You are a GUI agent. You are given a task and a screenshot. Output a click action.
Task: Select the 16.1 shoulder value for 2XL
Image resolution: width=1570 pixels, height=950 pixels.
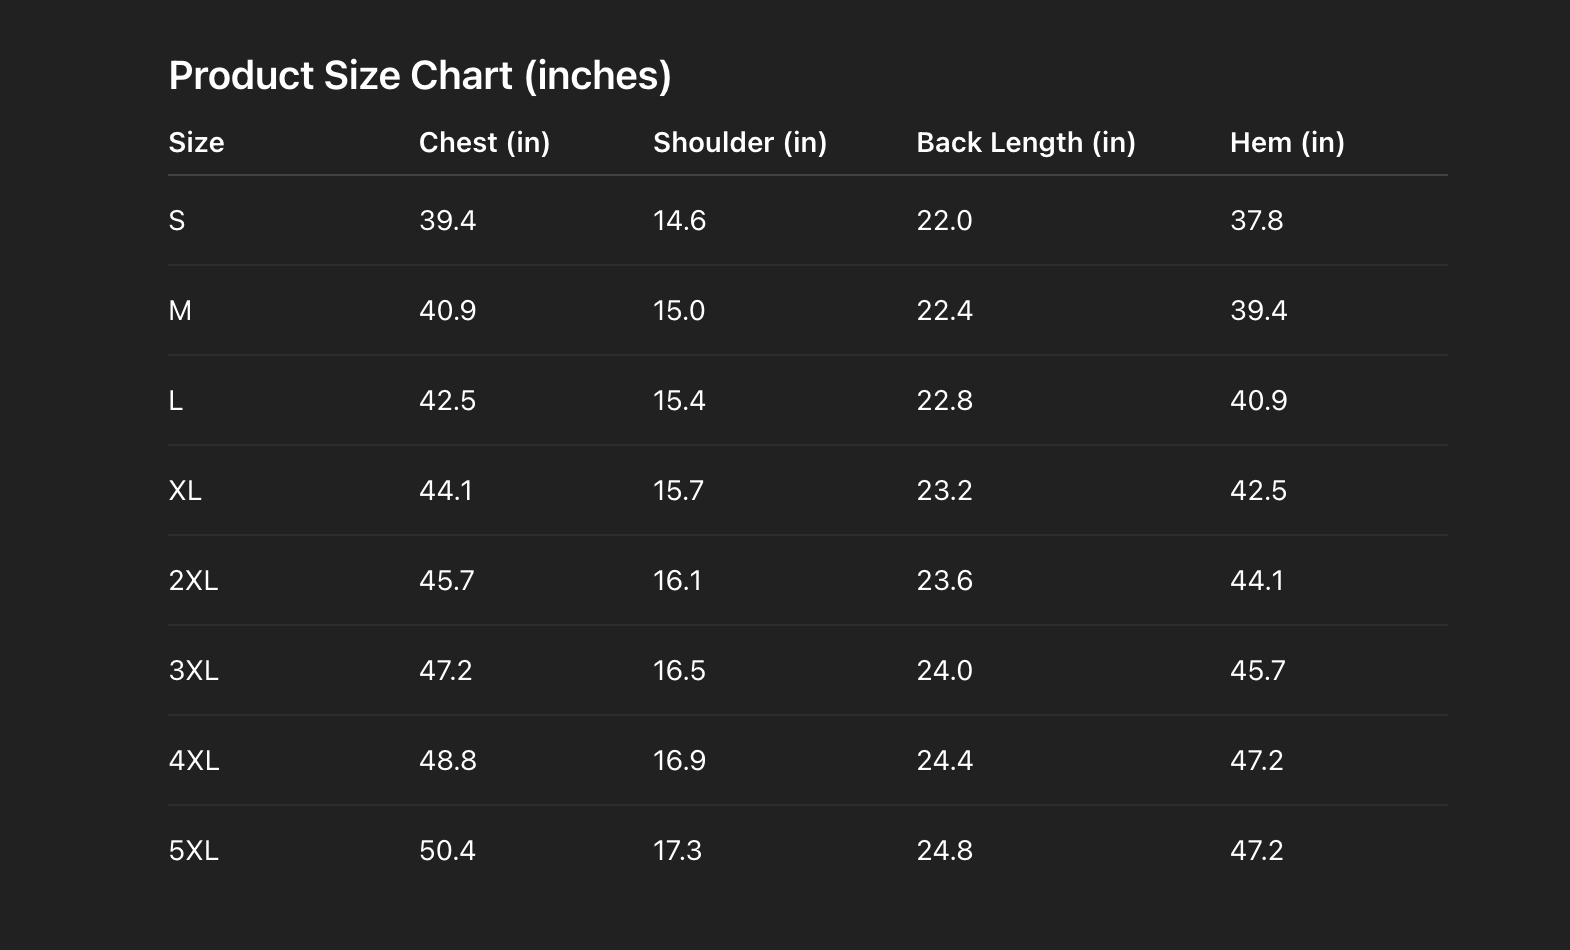click(677, 581)
